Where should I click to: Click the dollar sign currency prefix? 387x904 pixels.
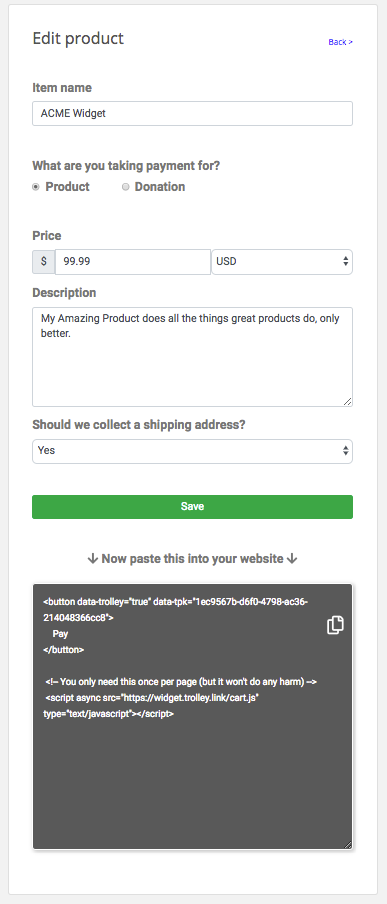point(44,261)
